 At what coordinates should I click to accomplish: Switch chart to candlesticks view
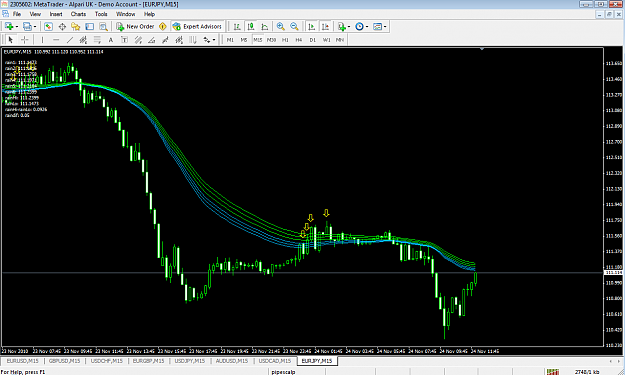pyautogui.click(x=251, y=27)
